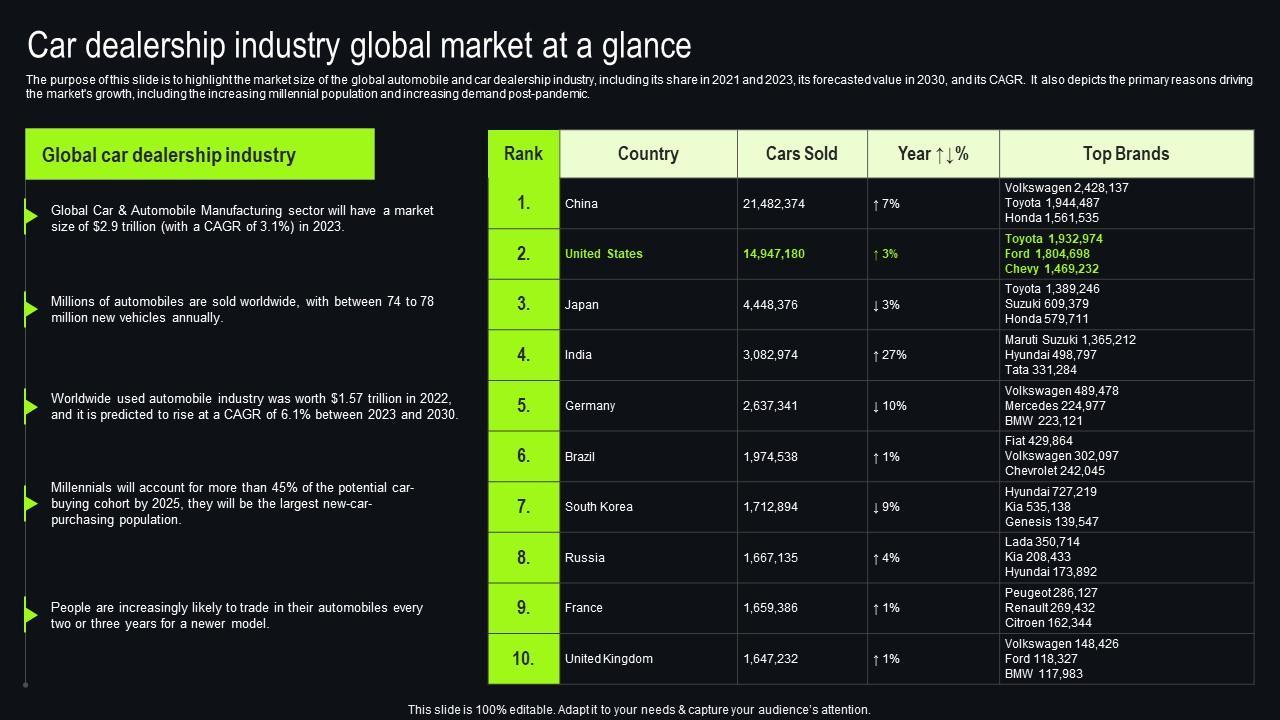Click the green arrow bullet beside the 74 to 78 million vehicles point
Viewport: 1280px width, 720px height.
[31, 308]
